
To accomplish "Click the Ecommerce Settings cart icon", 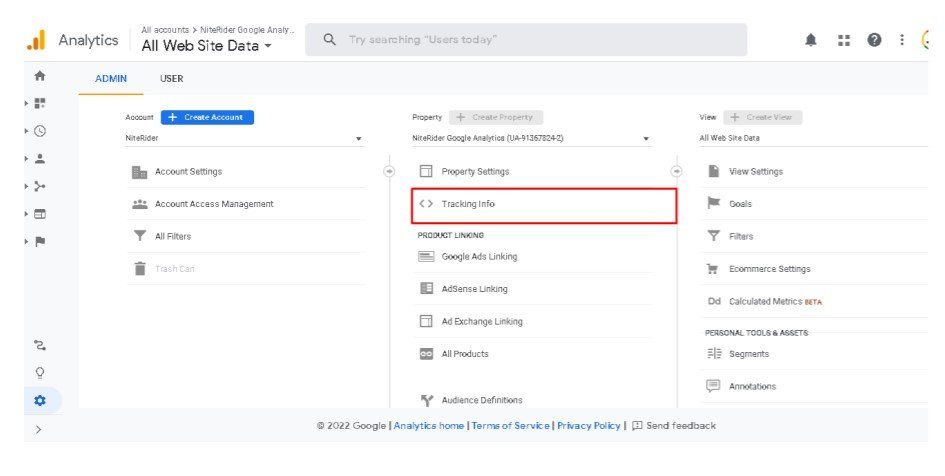I will pos(712,269).
